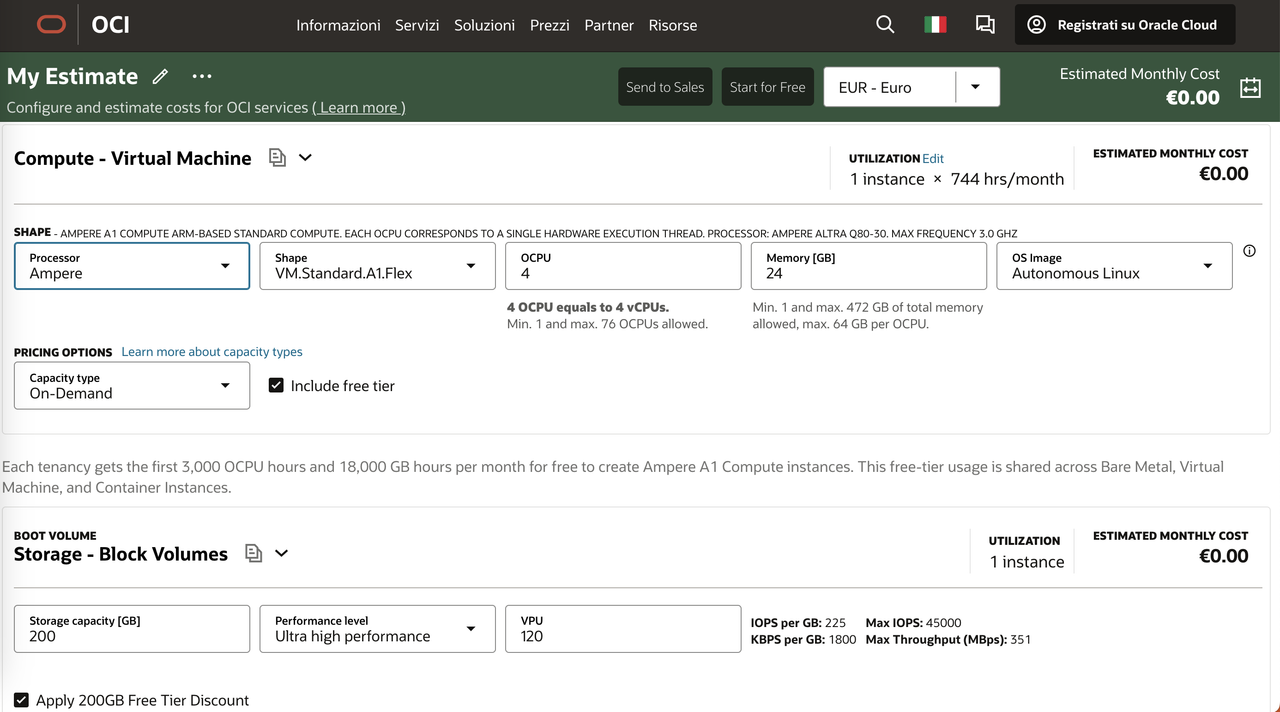
Task: Edit estimate name with pencil icon
Action: (x=160, y=77)
